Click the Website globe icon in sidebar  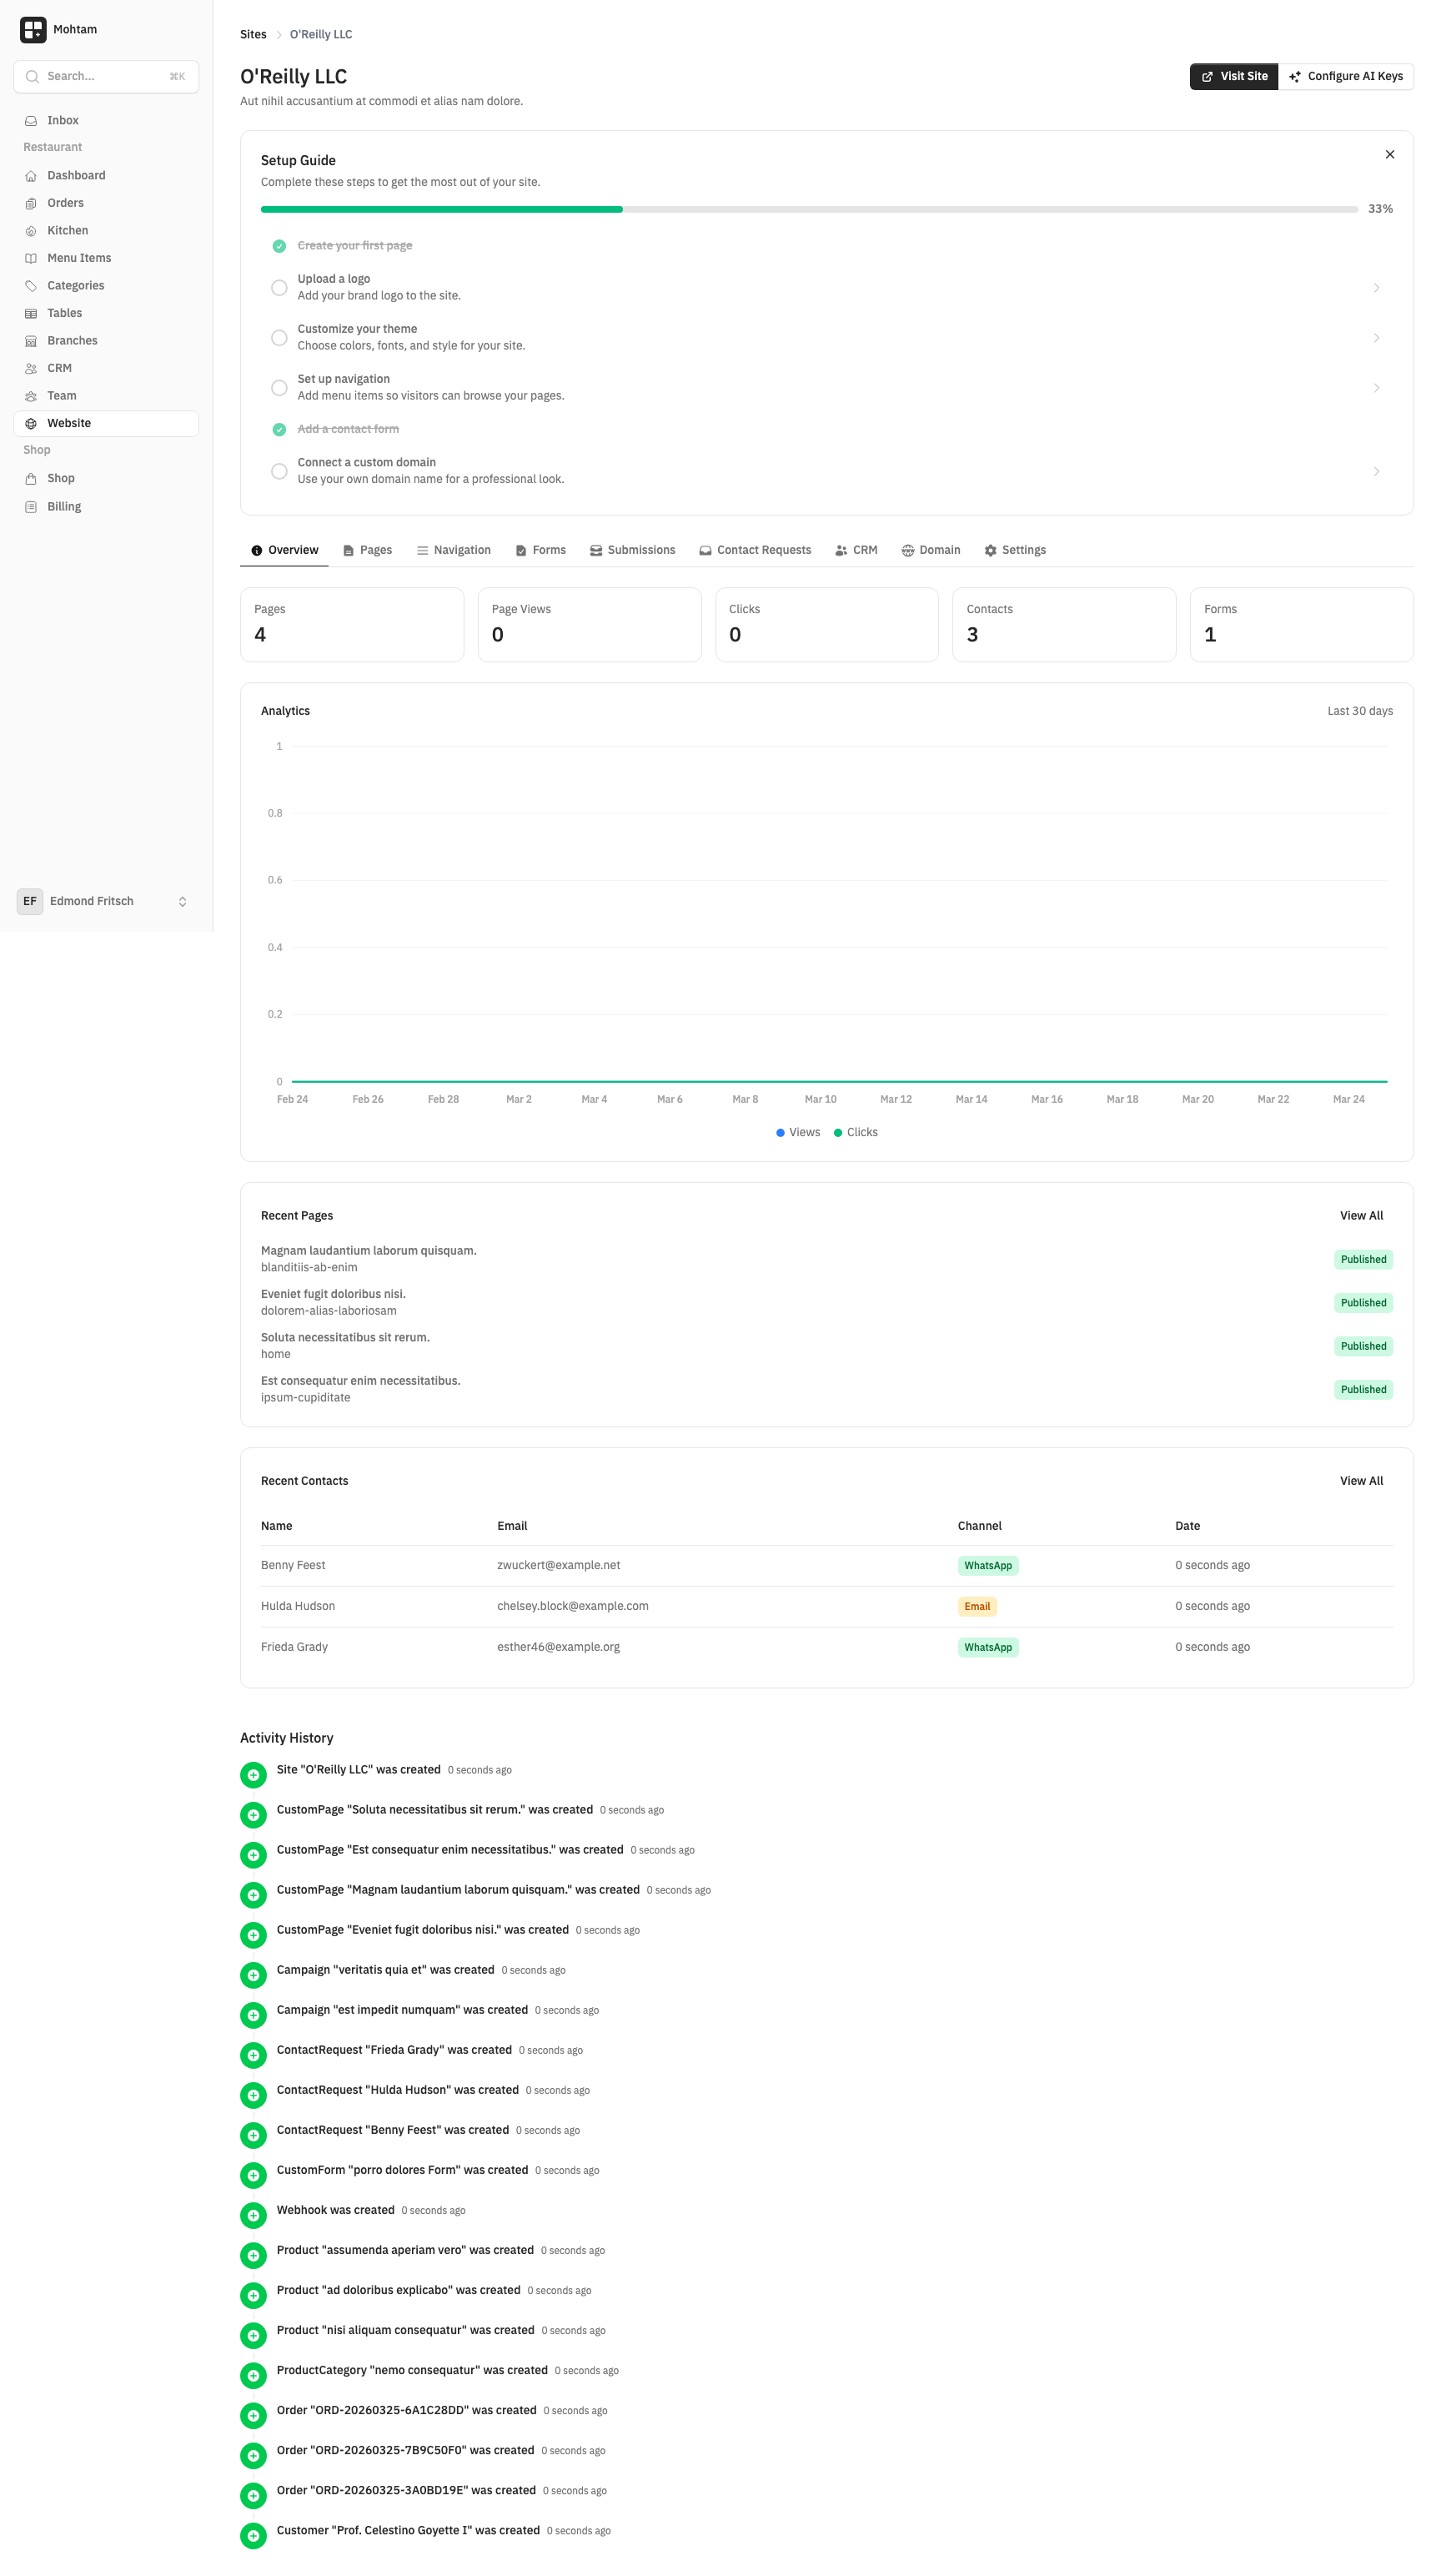31,422
